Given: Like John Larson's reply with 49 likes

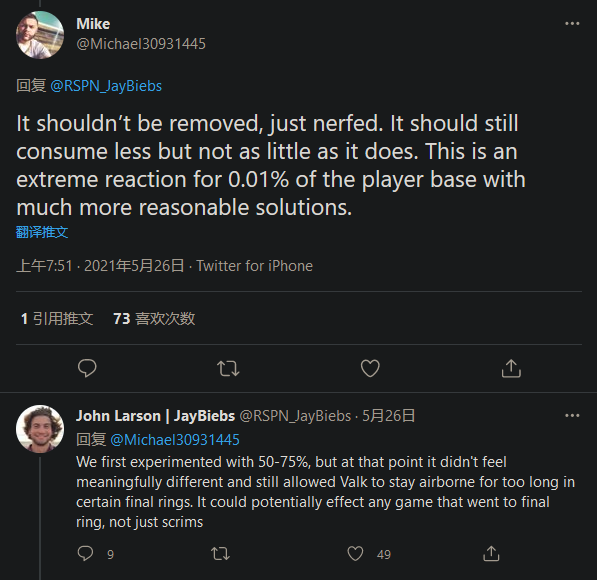Looking at the screenshot, I should [x=355, y=554].
